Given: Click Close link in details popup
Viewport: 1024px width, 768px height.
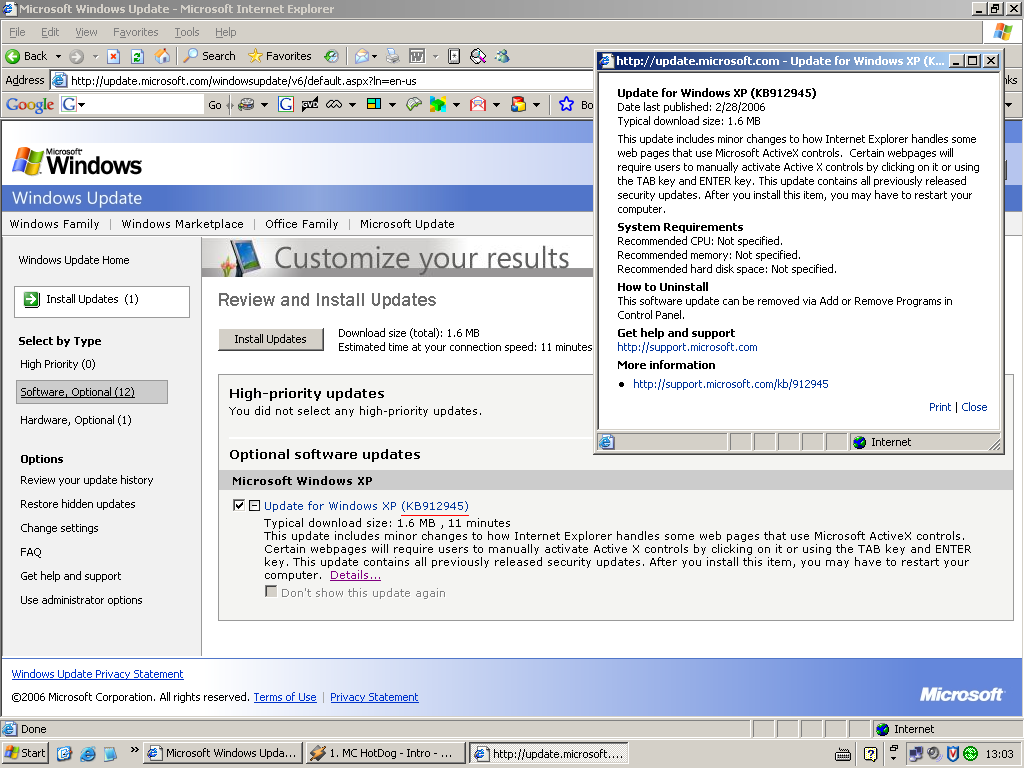Looking at the screenshot, I should pos(974,407).
